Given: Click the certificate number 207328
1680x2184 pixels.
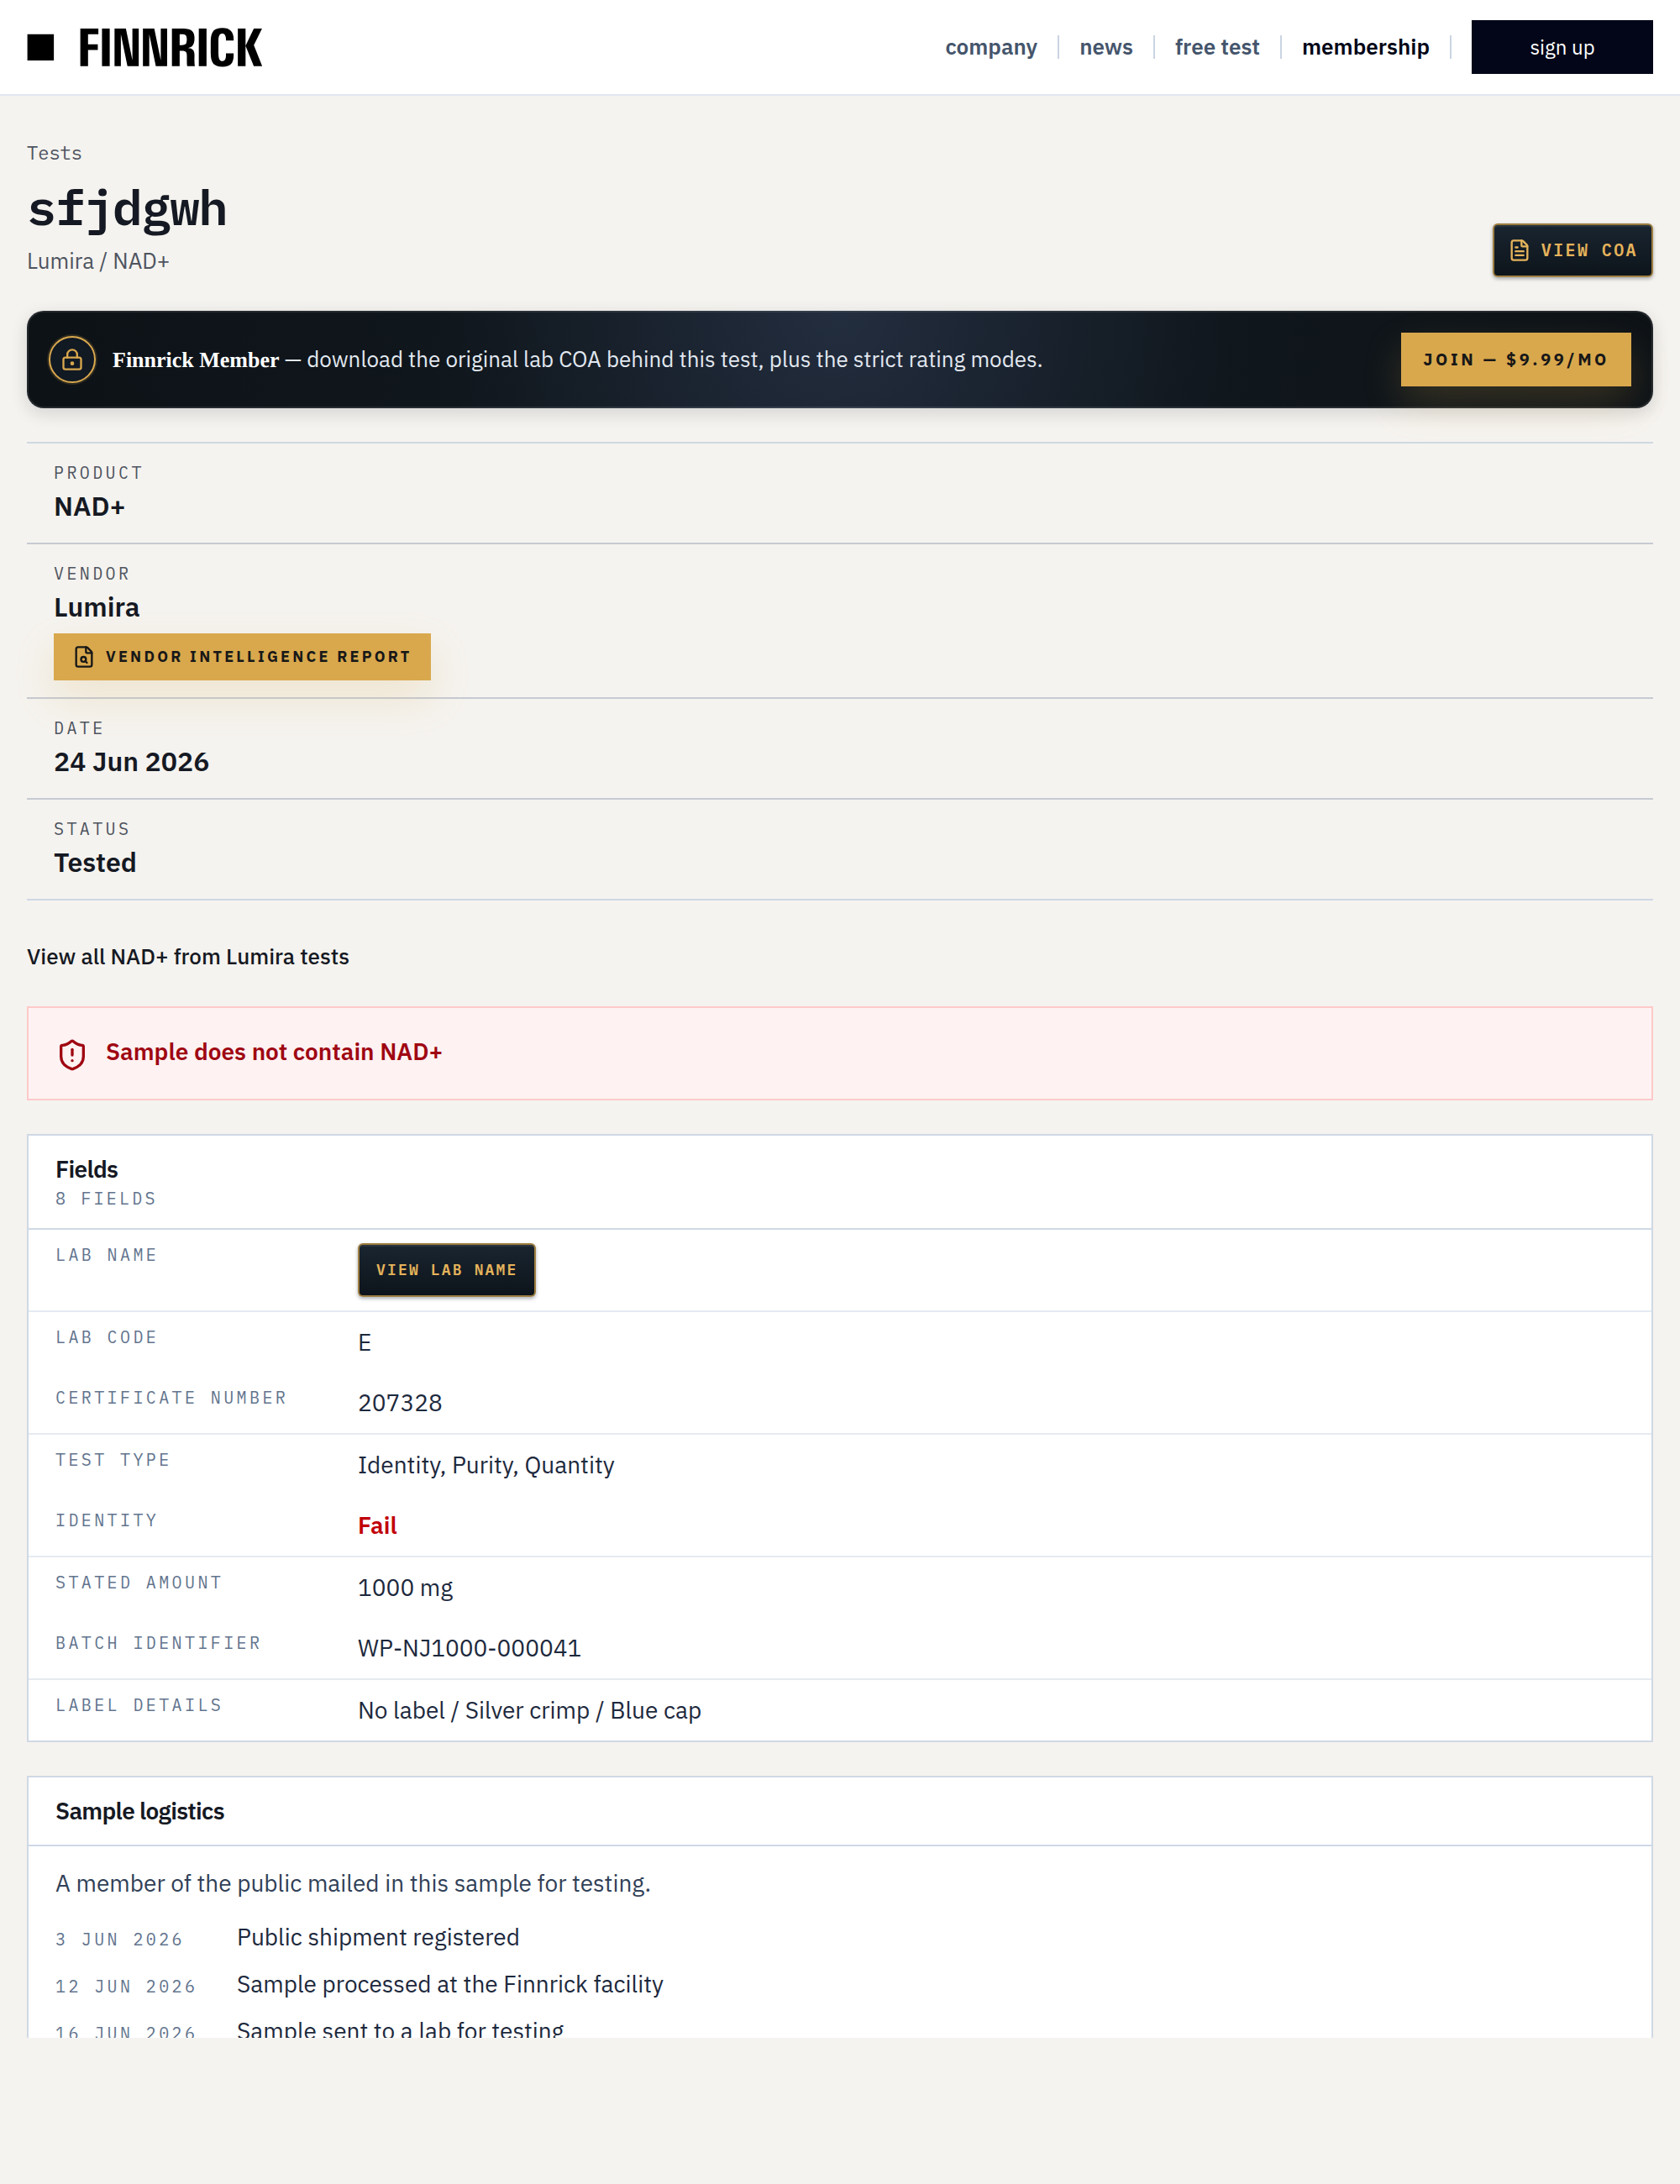Looking at the screenshot, I should tap(400, 1403).
